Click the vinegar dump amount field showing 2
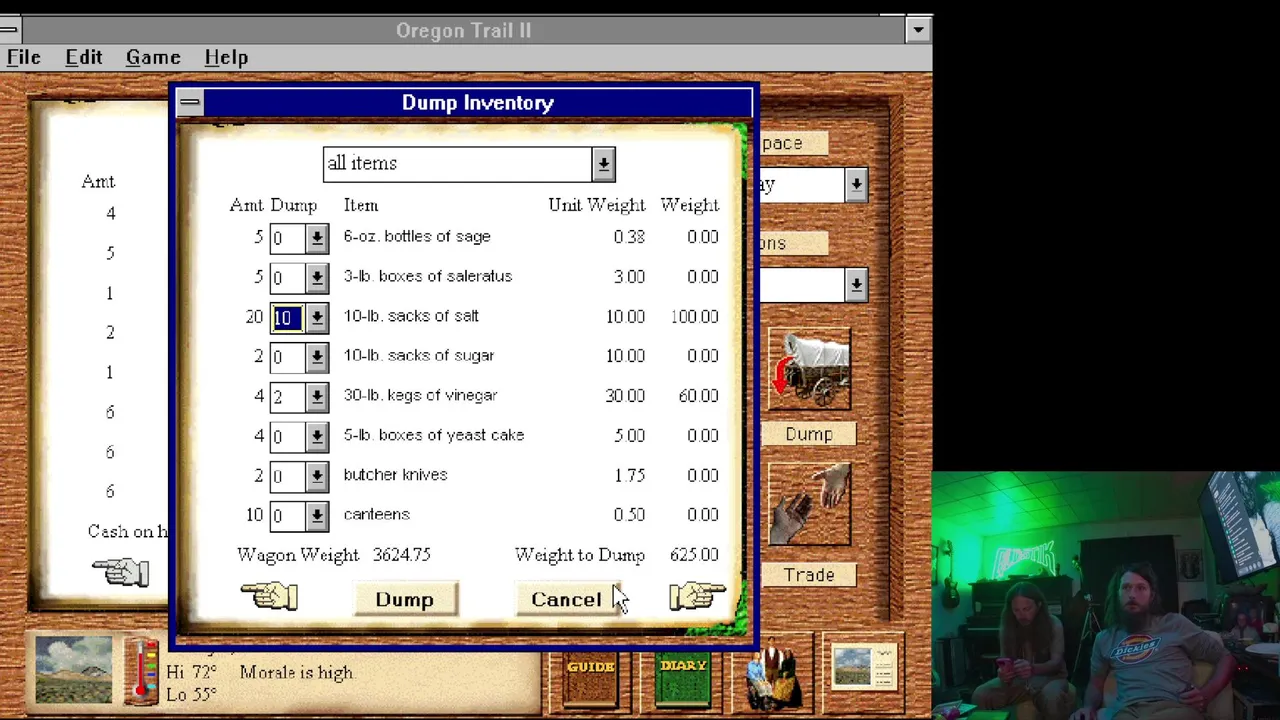 point(287,397)
